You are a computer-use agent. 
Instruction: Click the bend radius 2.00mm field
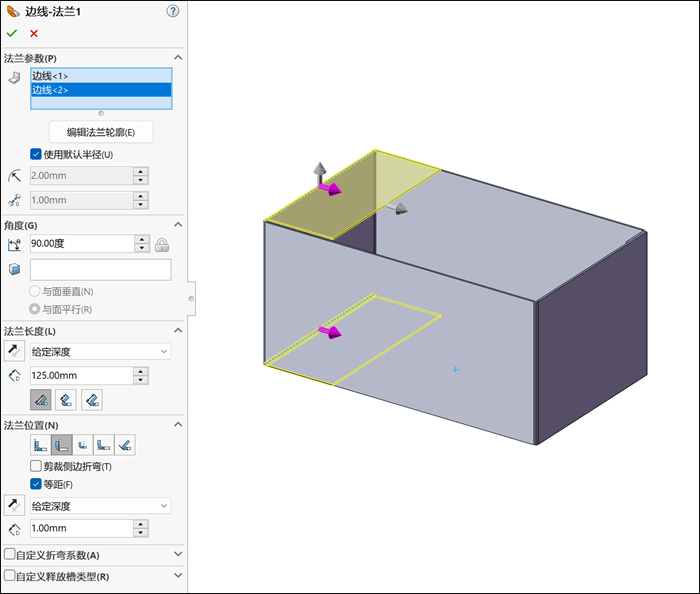point(82,176)
